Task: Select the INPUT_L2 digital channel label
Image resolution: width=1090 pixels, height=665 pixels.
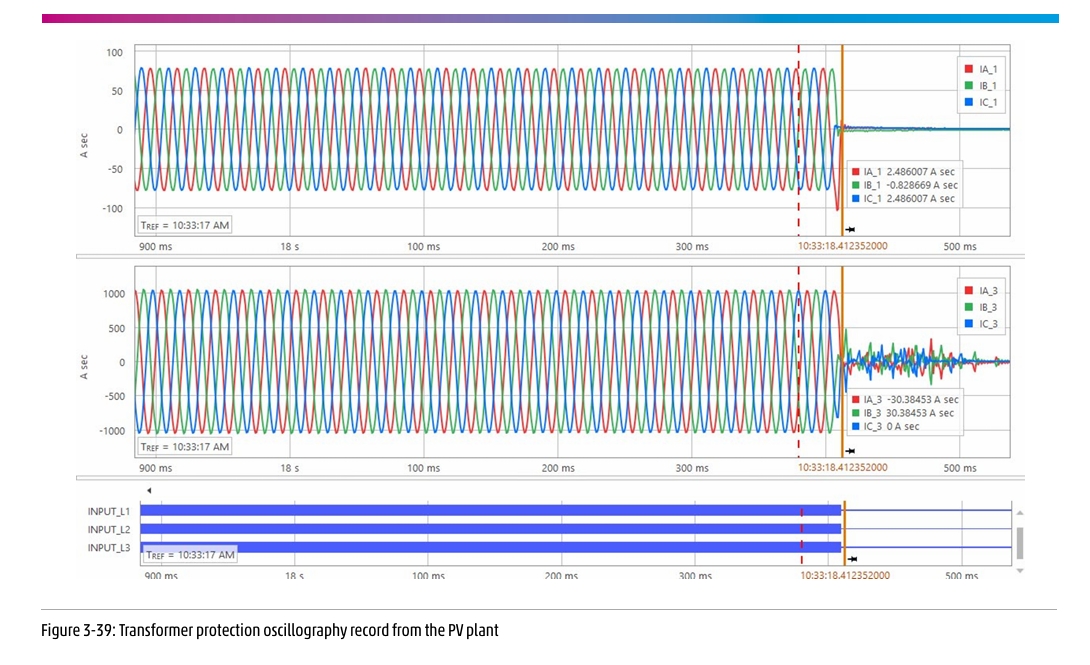Action: pos(109,529)
